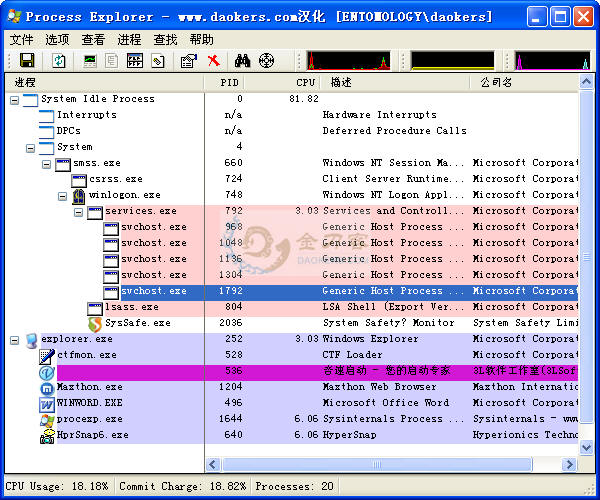Viewport: 600px width, 500px height.
Task: Click the WINWORD.EXE Word icon
Action: (47, 404)
